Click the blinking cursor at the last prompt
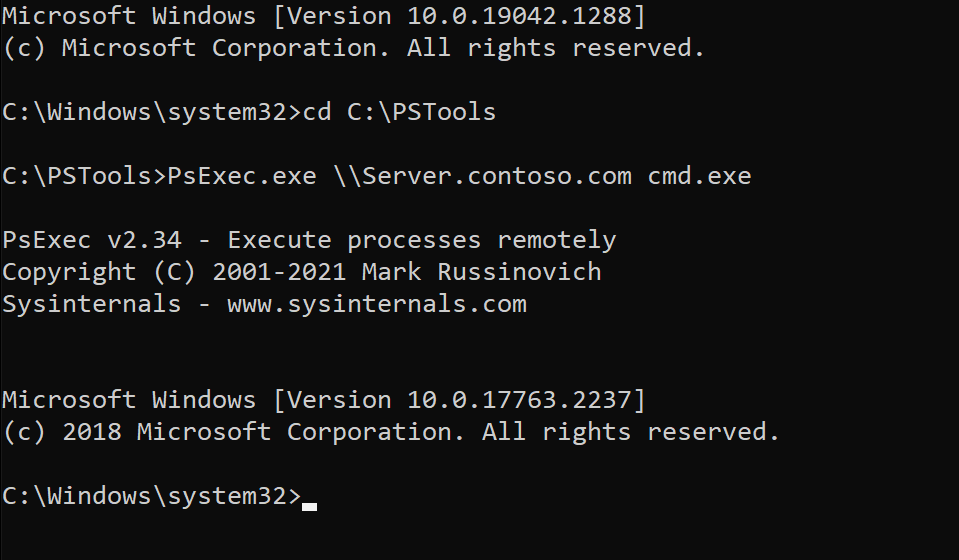 coord(309,506)
